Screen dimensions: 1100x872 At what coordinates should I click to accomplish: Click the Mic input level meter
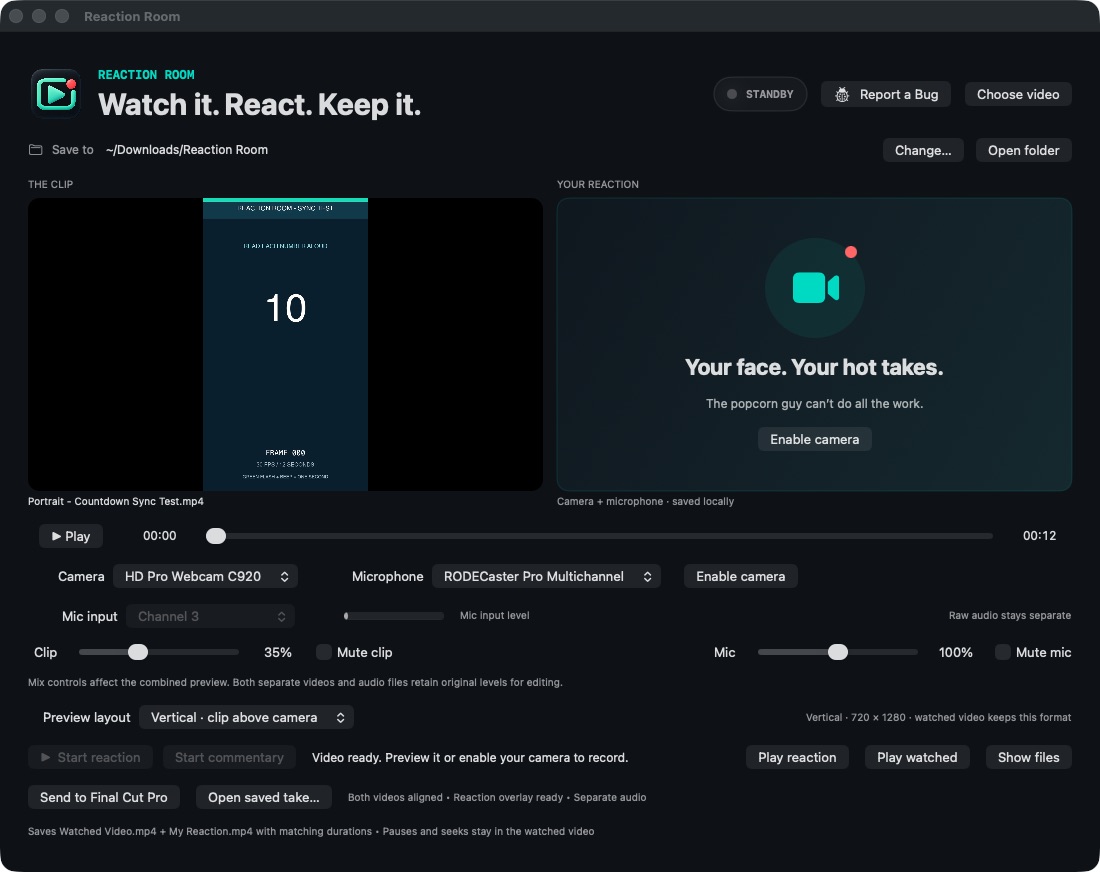tap(394, 616)
